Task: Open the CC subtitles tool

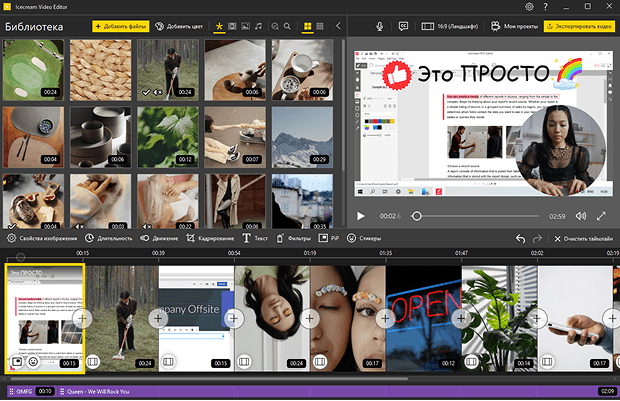Action: (403, 26)
